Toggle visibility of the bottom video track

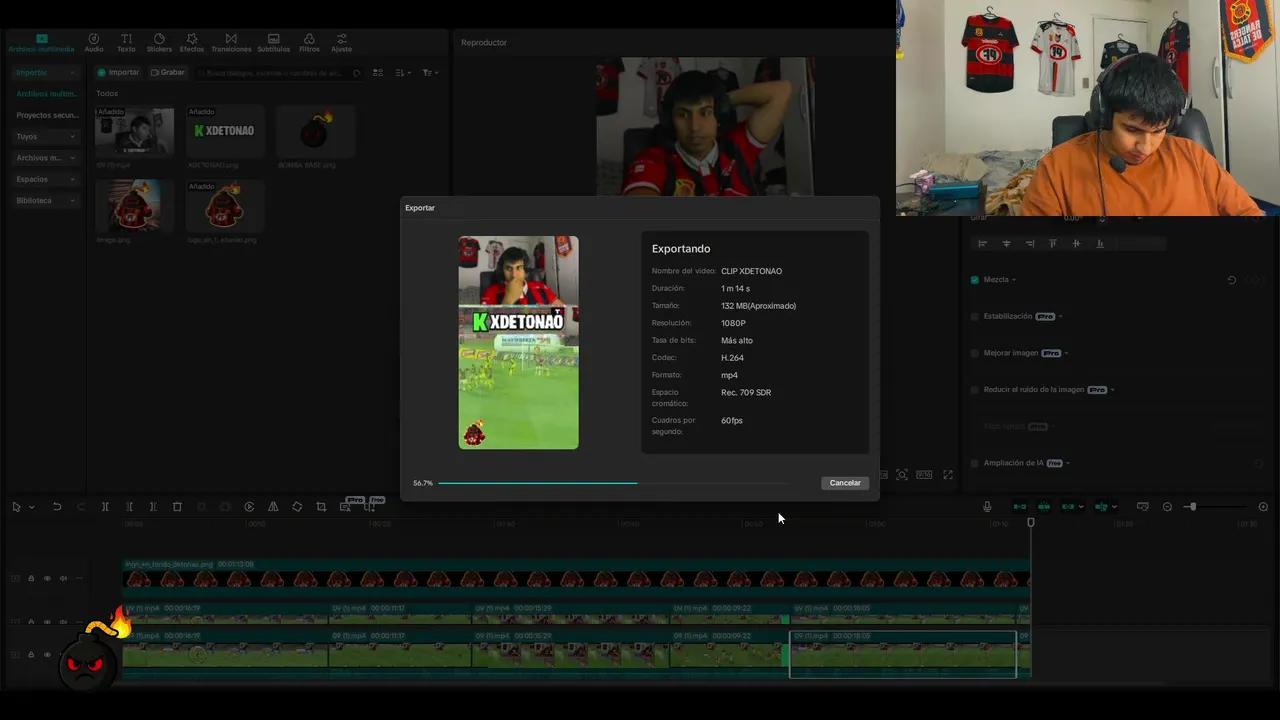[x=47, y=655]
